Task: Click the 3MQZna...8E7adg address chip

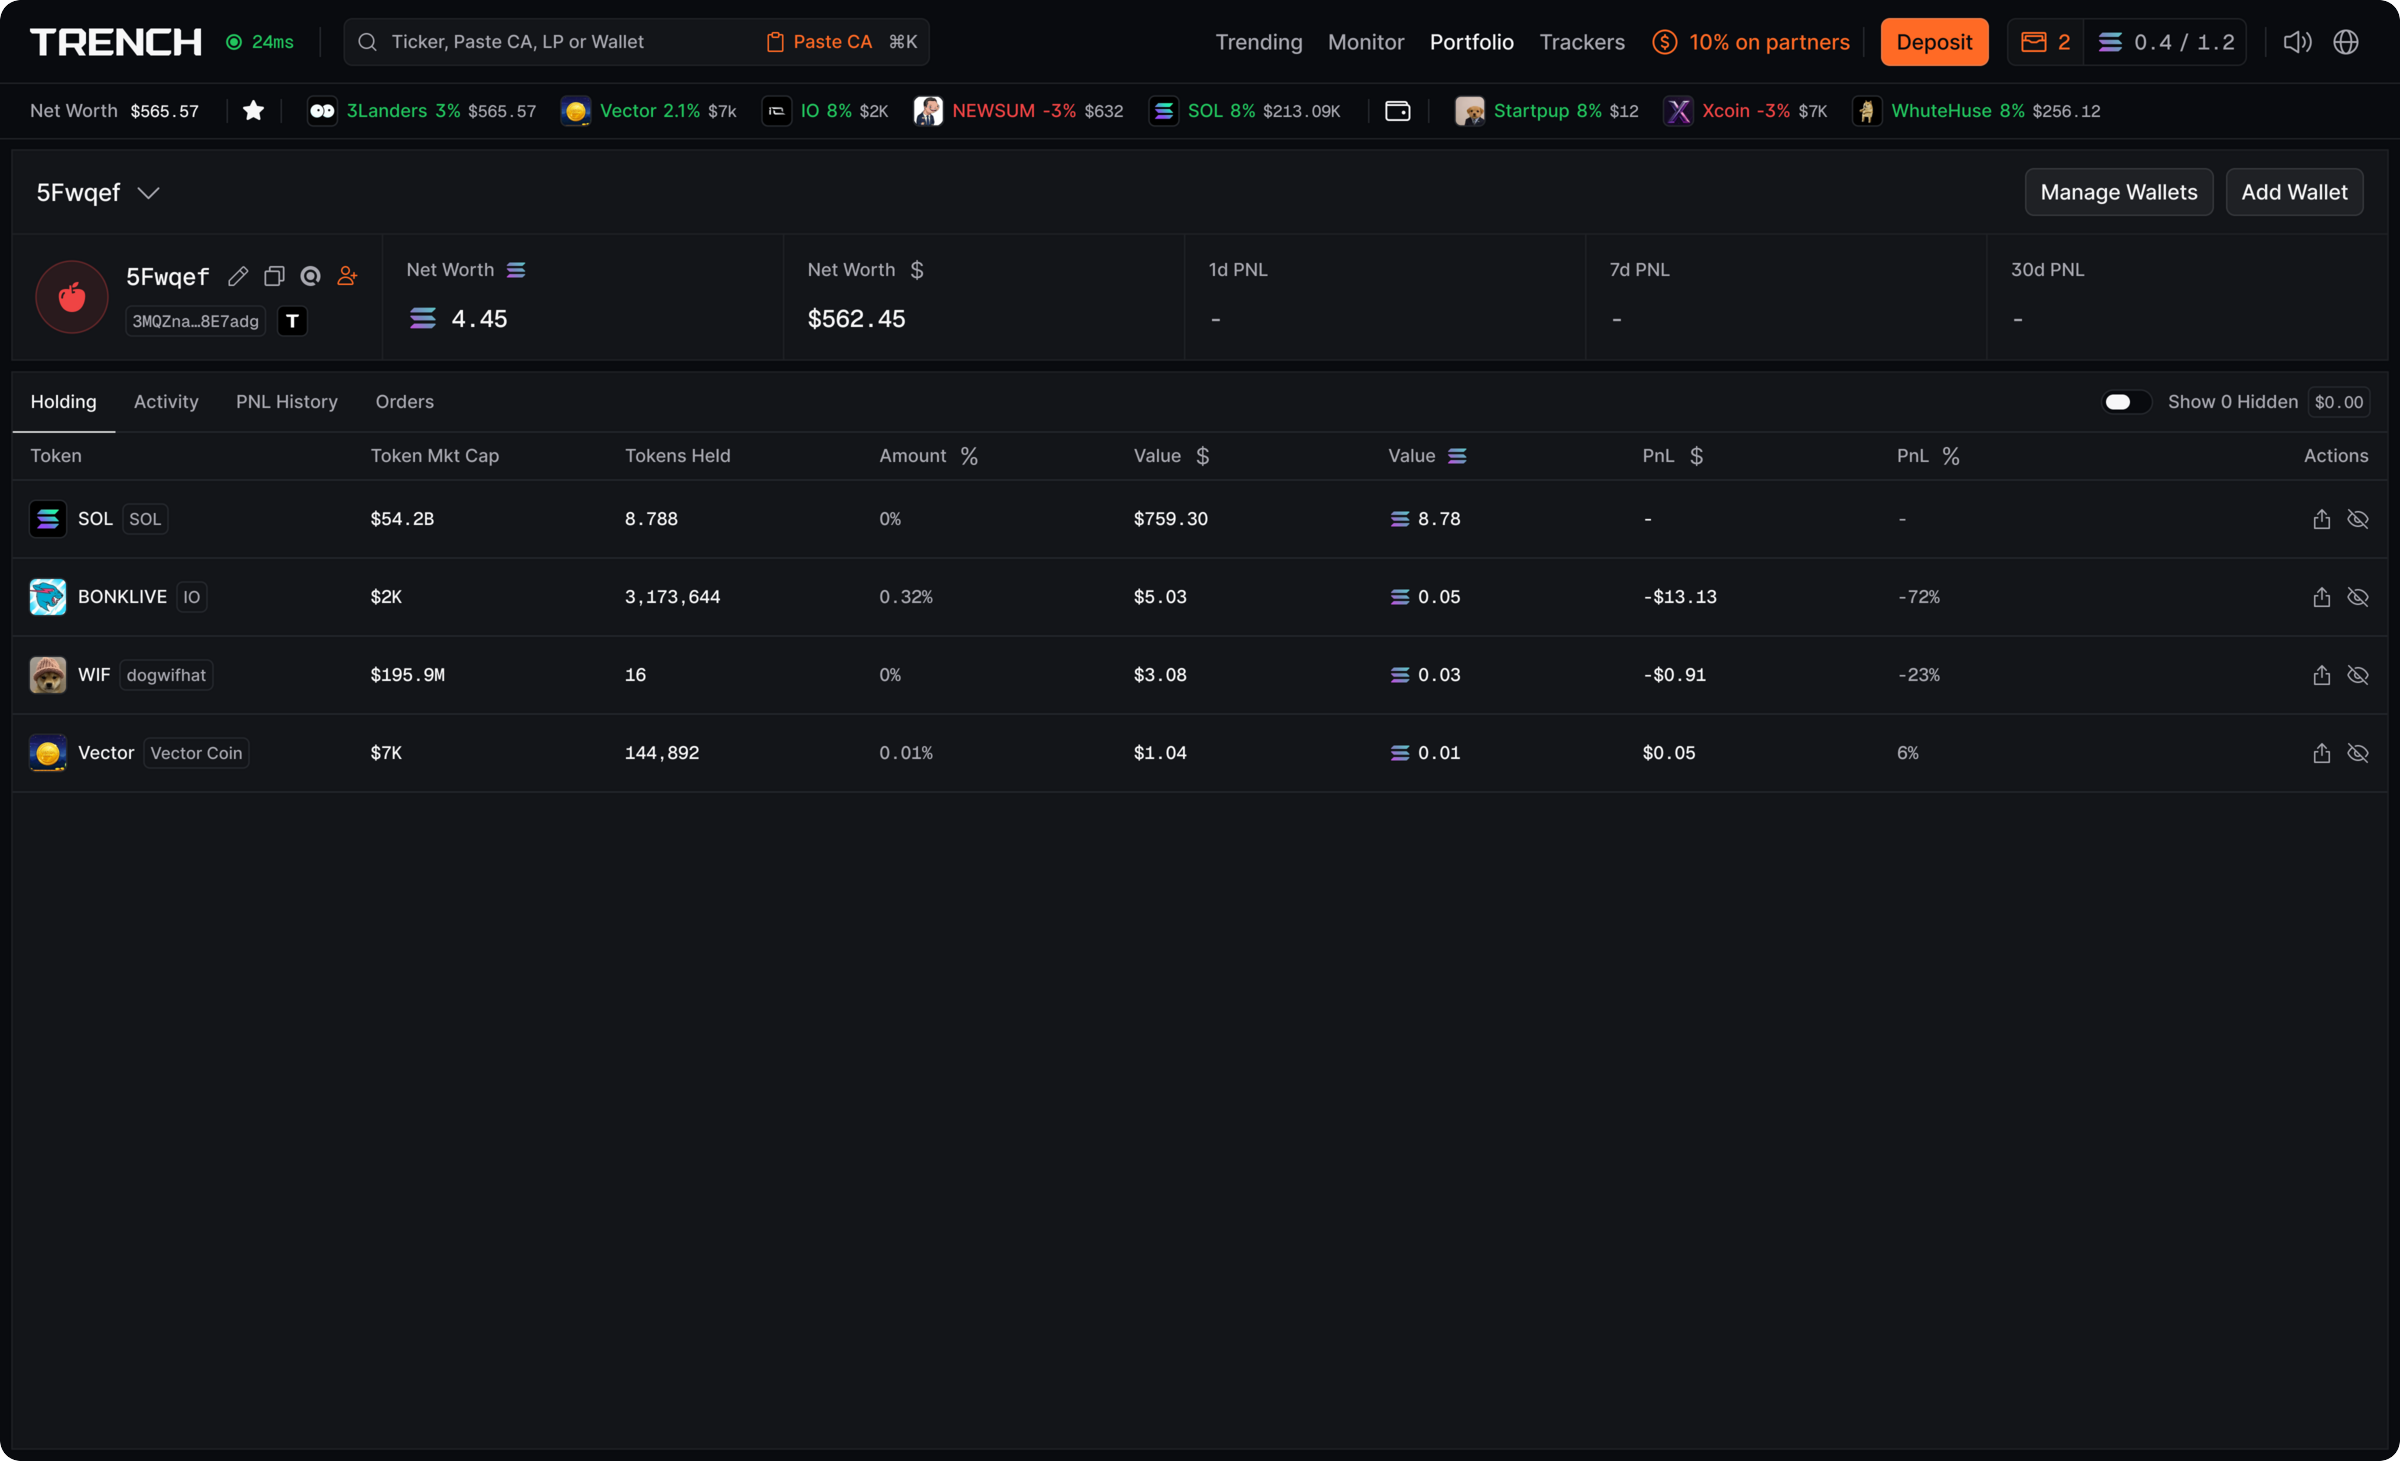Action: 195,321
